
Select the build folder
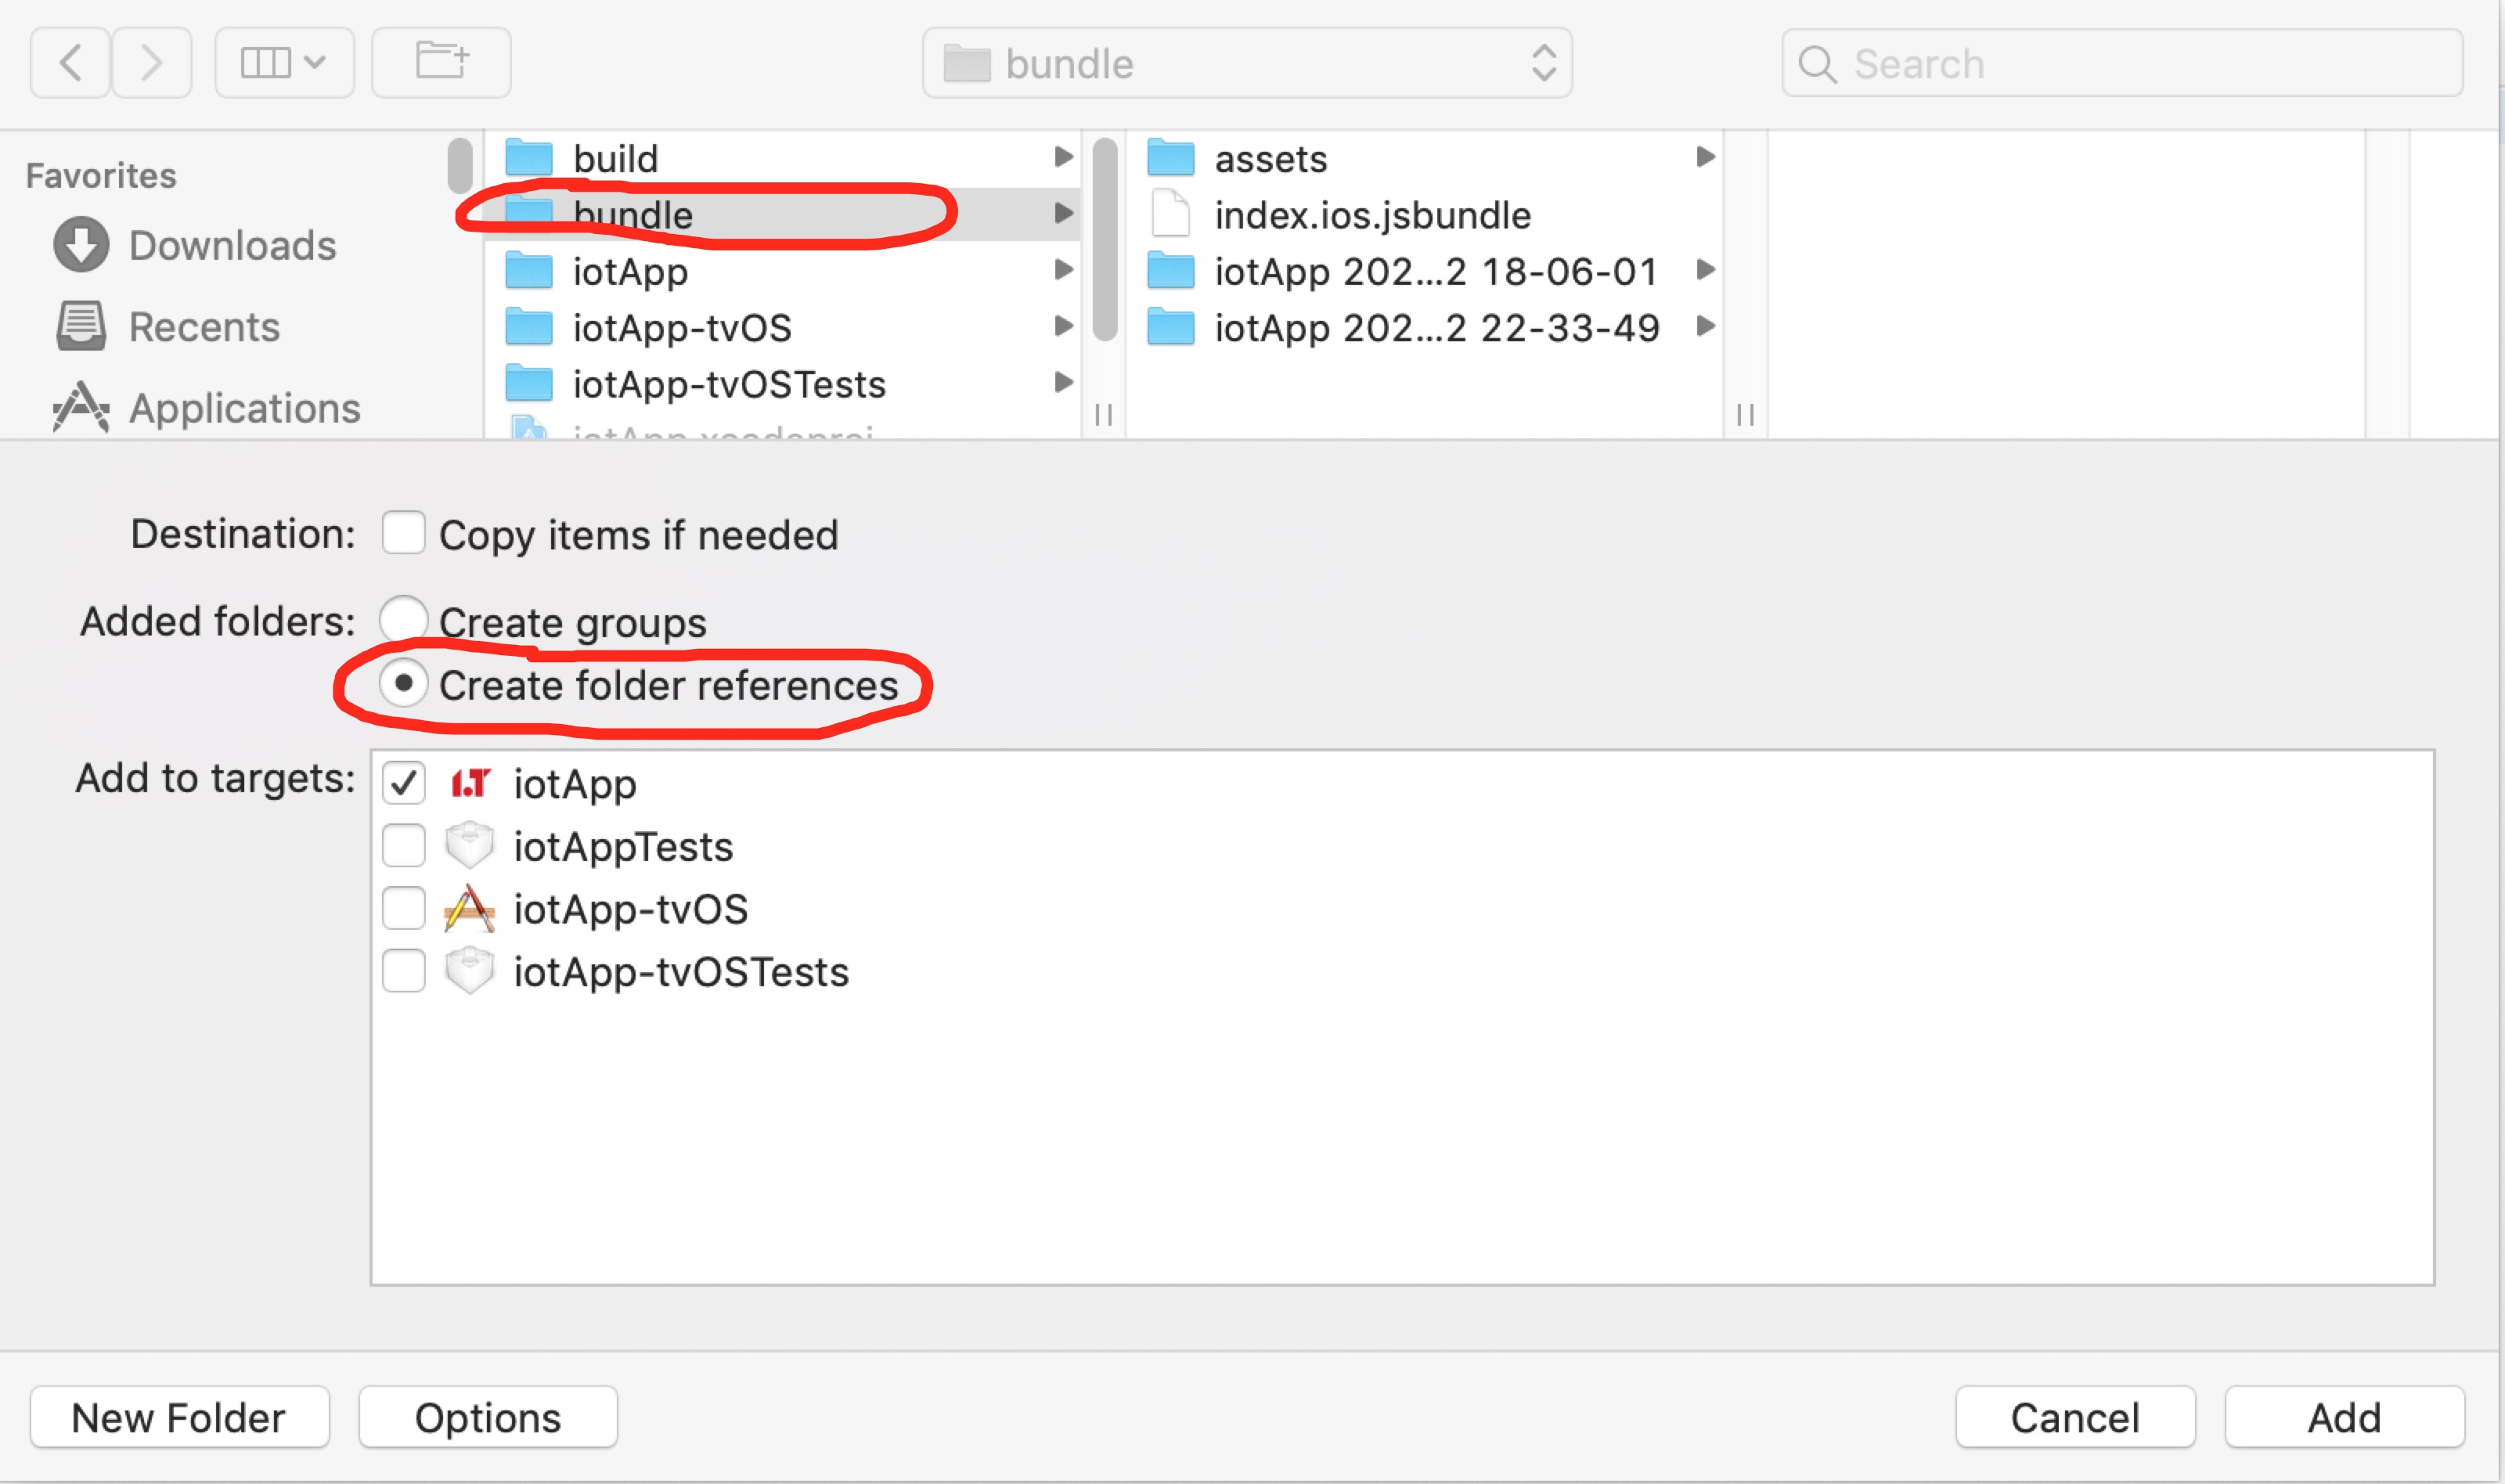615,158
